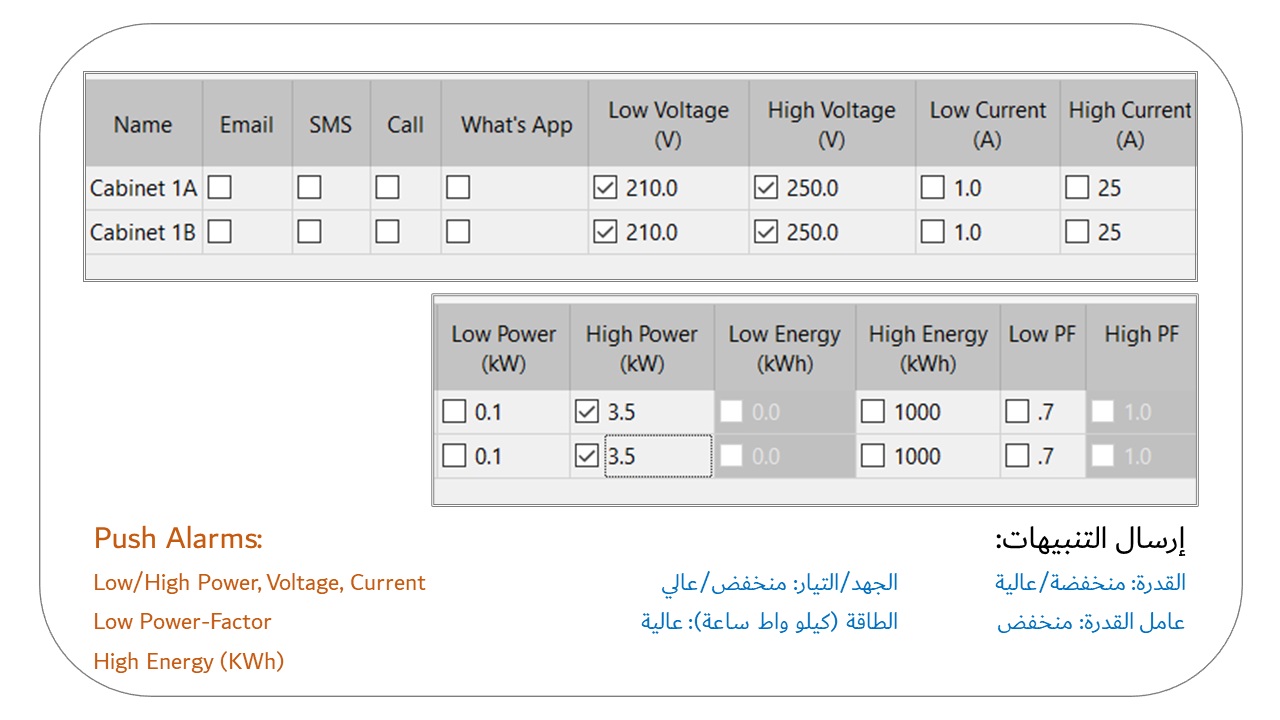Enable SMS checkbox for Cabinet 1A

pos(310,188)
